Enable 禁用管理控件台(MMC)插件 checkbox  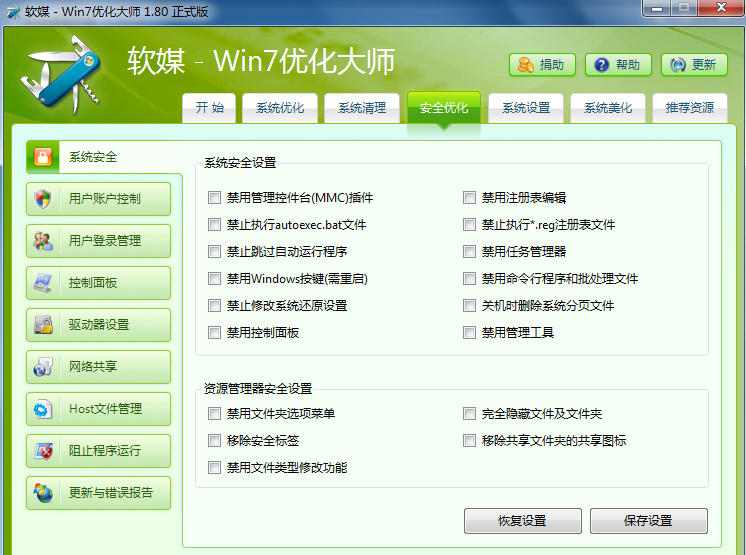(x=214, y=197)
